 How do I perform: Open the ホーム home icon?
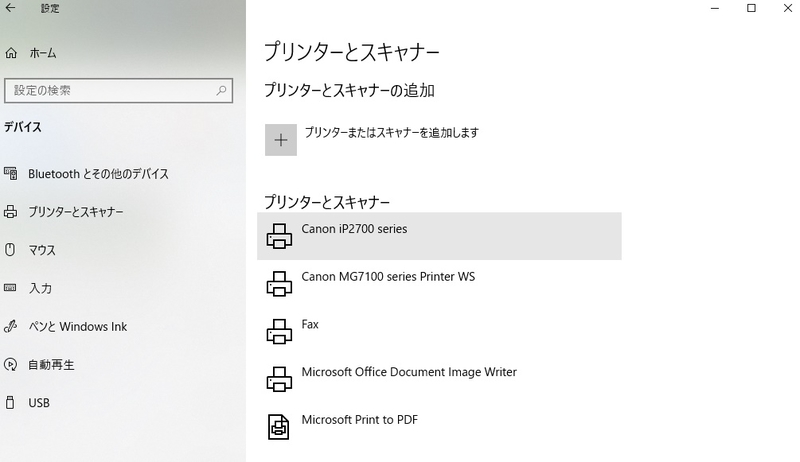coord(11,53)
